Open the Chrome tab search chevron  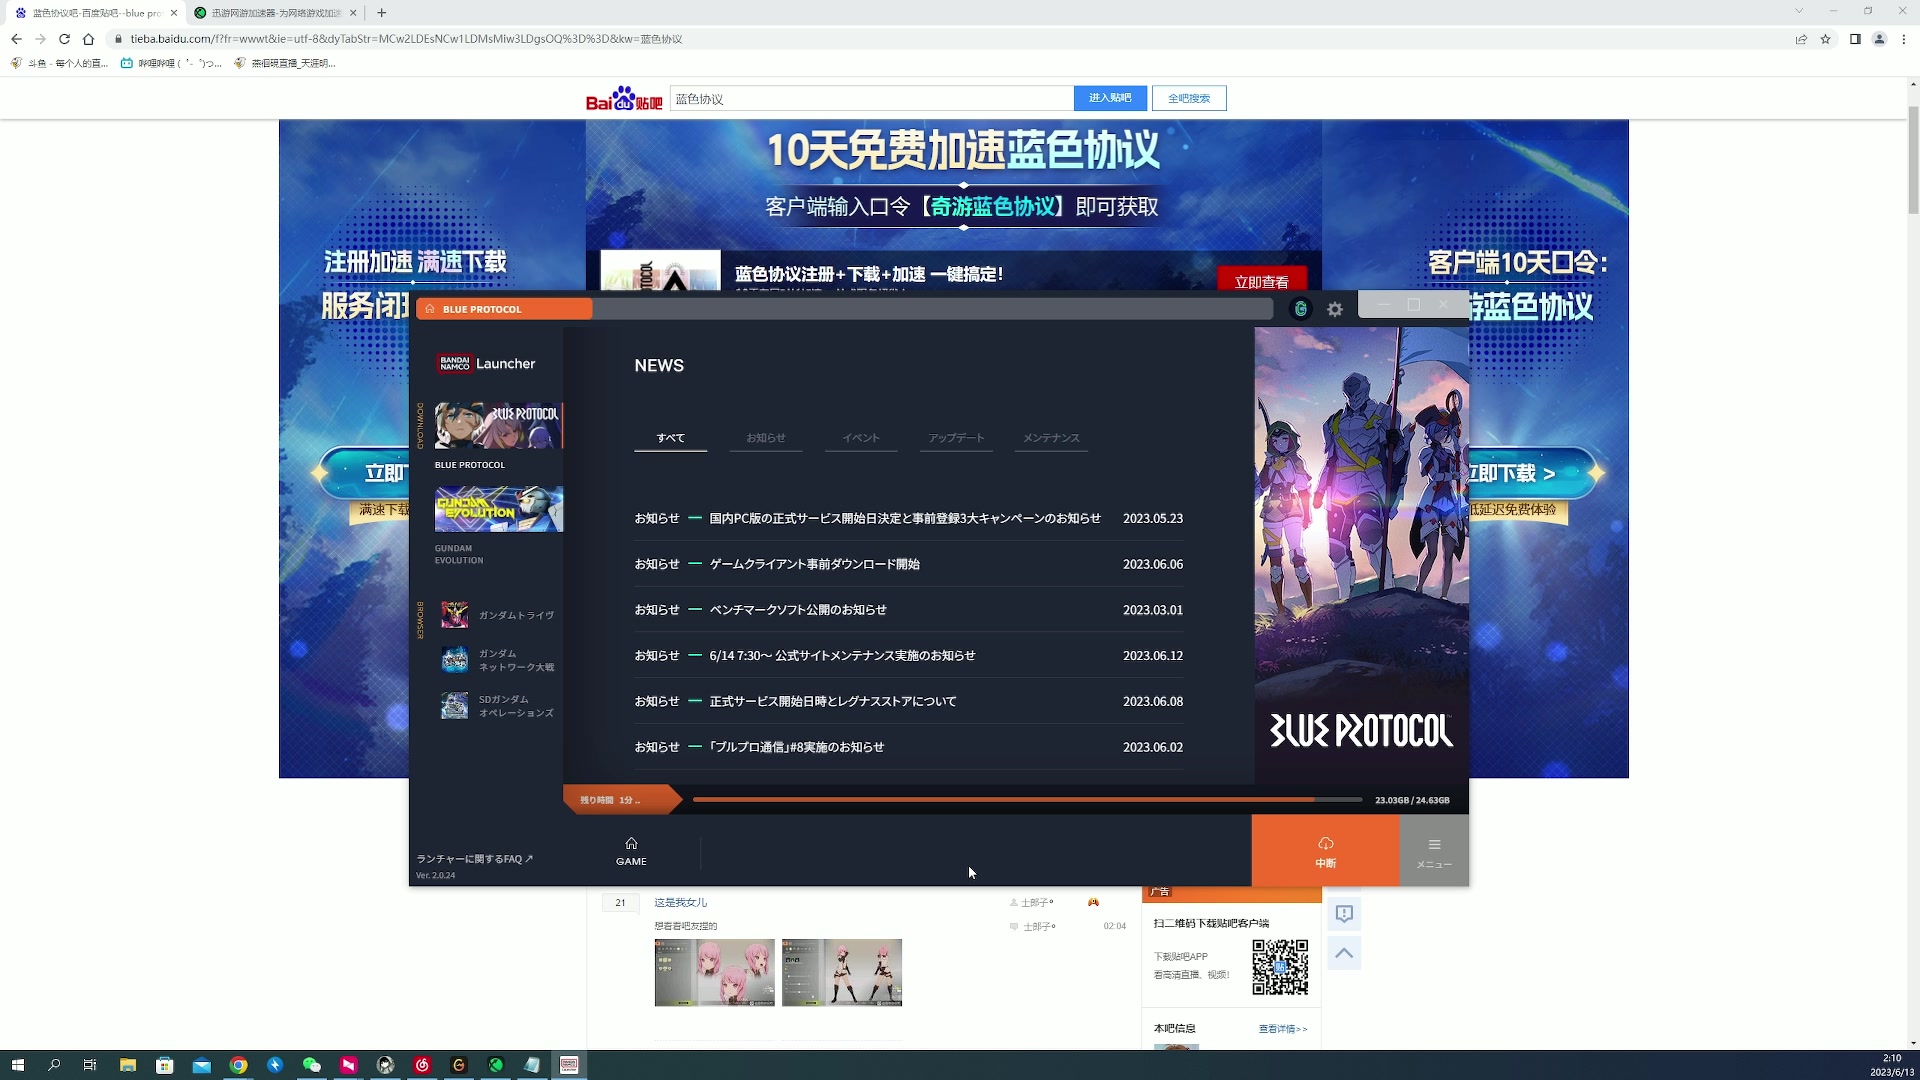tap(1800, 12)
